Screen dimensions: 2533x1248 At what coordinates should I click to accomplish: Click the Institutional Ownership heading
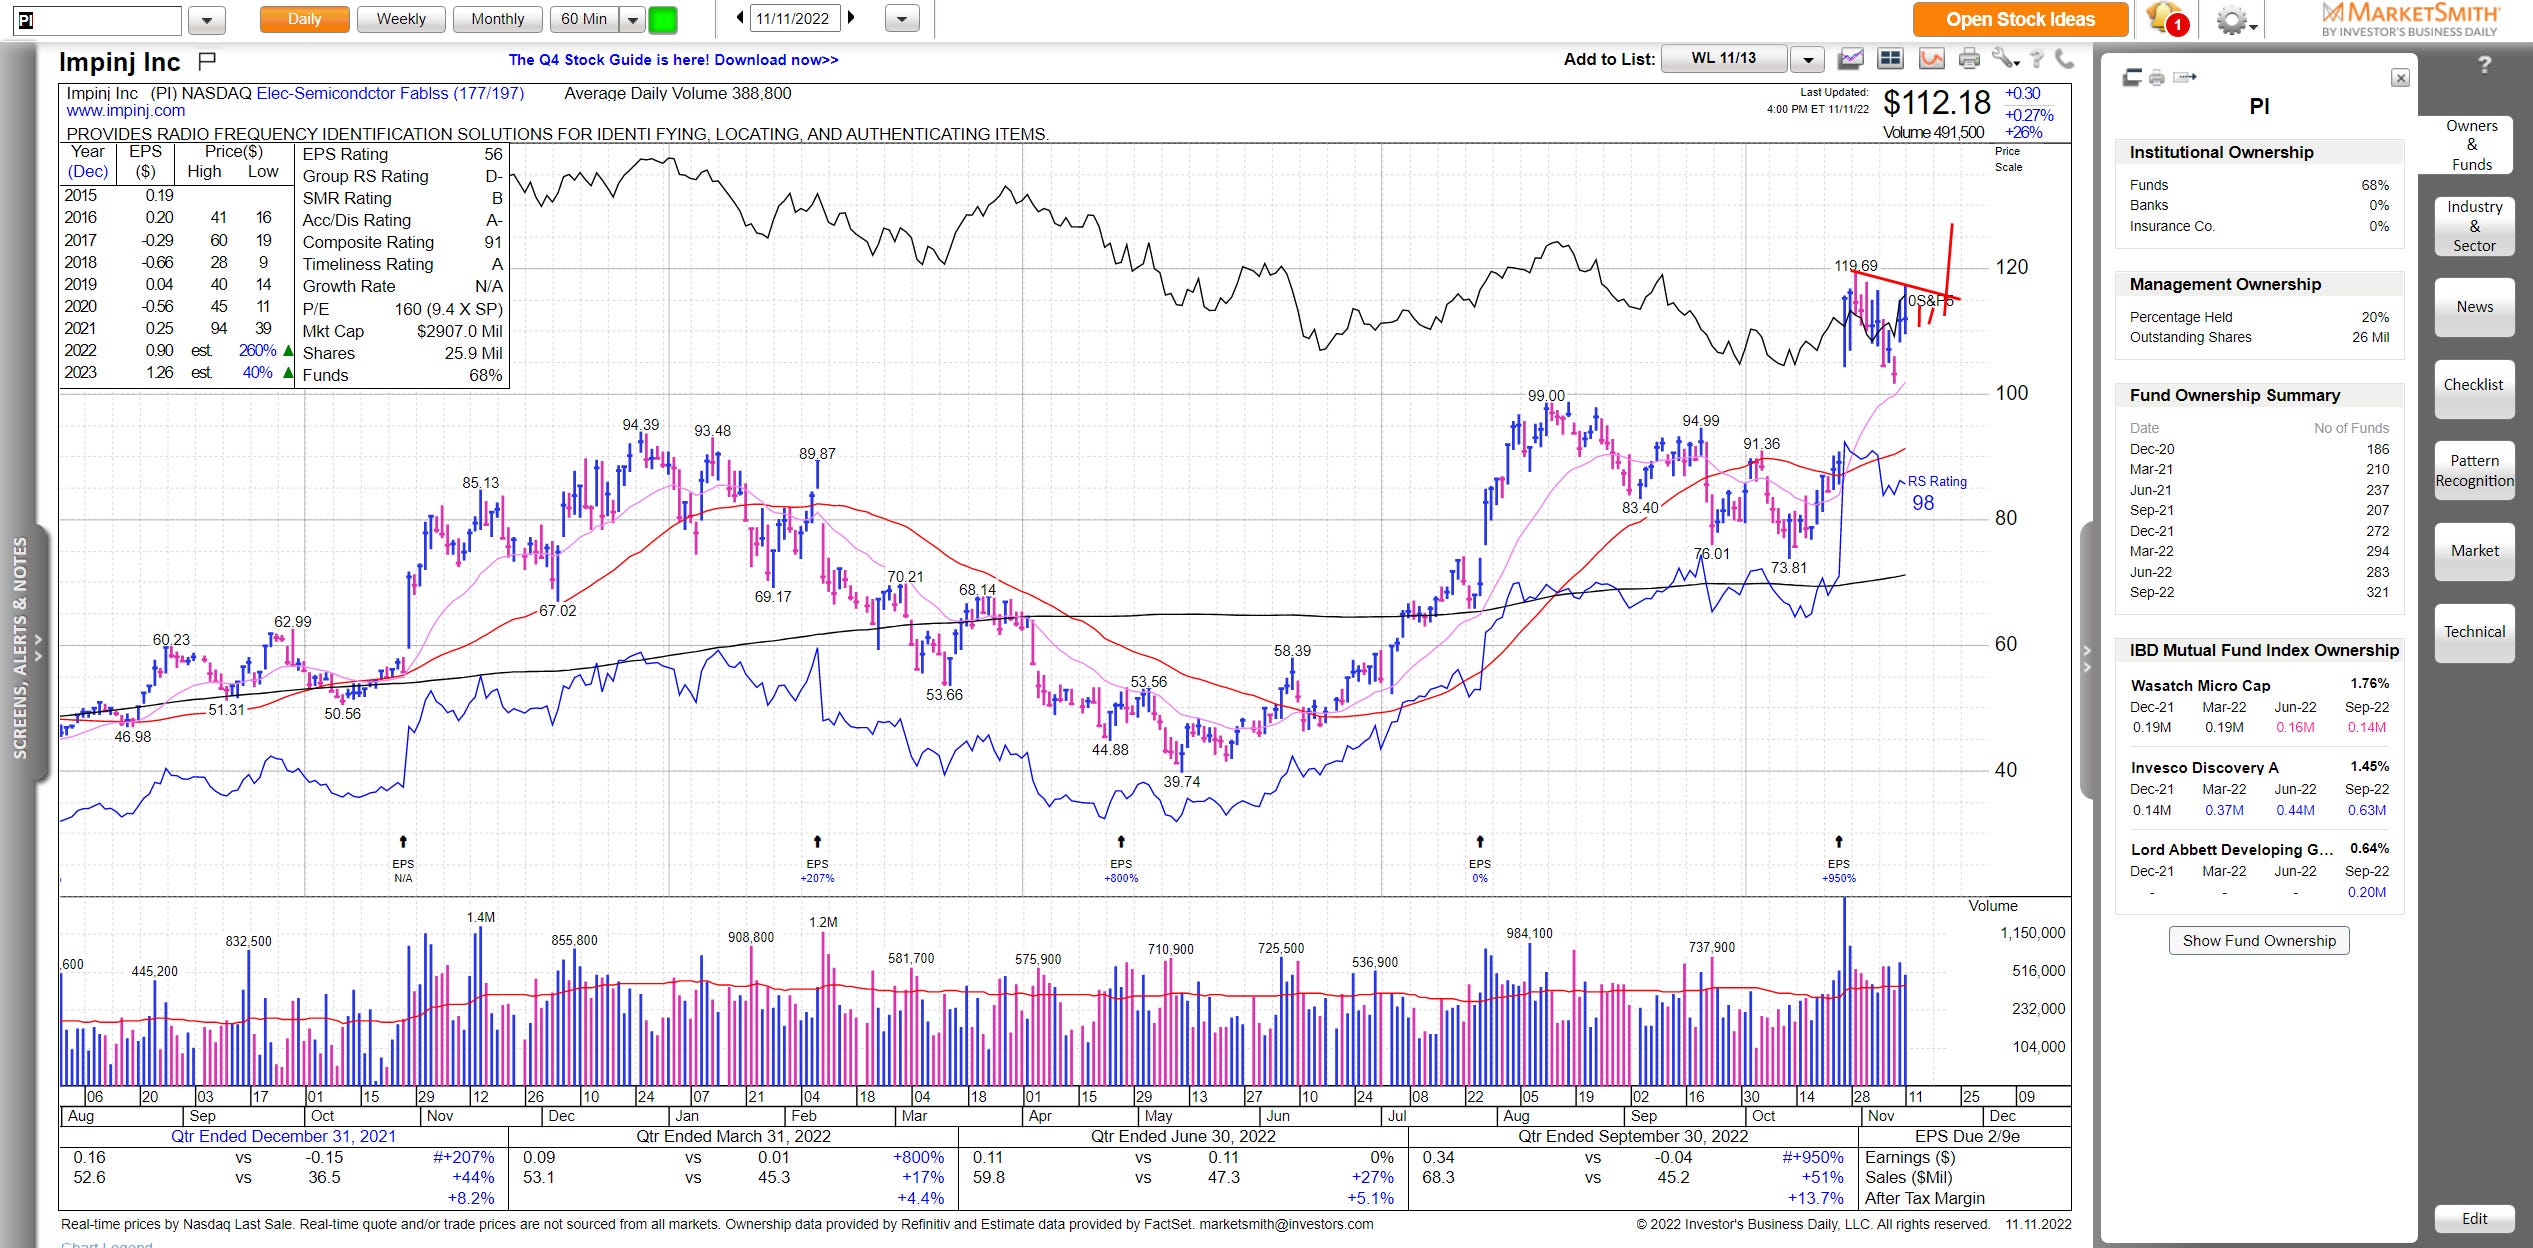(2221, 153)
